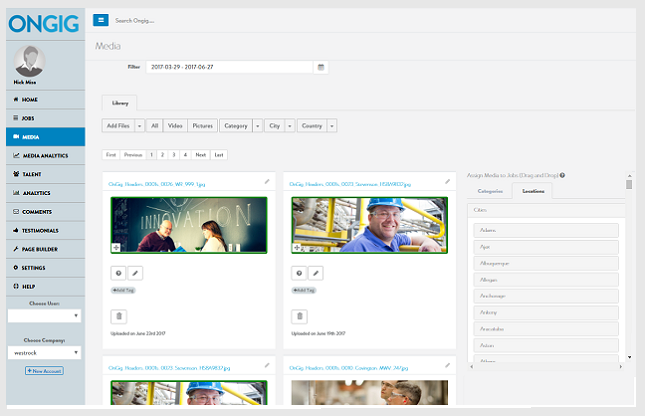Open Settings in the sidebar
Image resolution: width=645 pixels, height=416 pixels.
tap(45, 268)
